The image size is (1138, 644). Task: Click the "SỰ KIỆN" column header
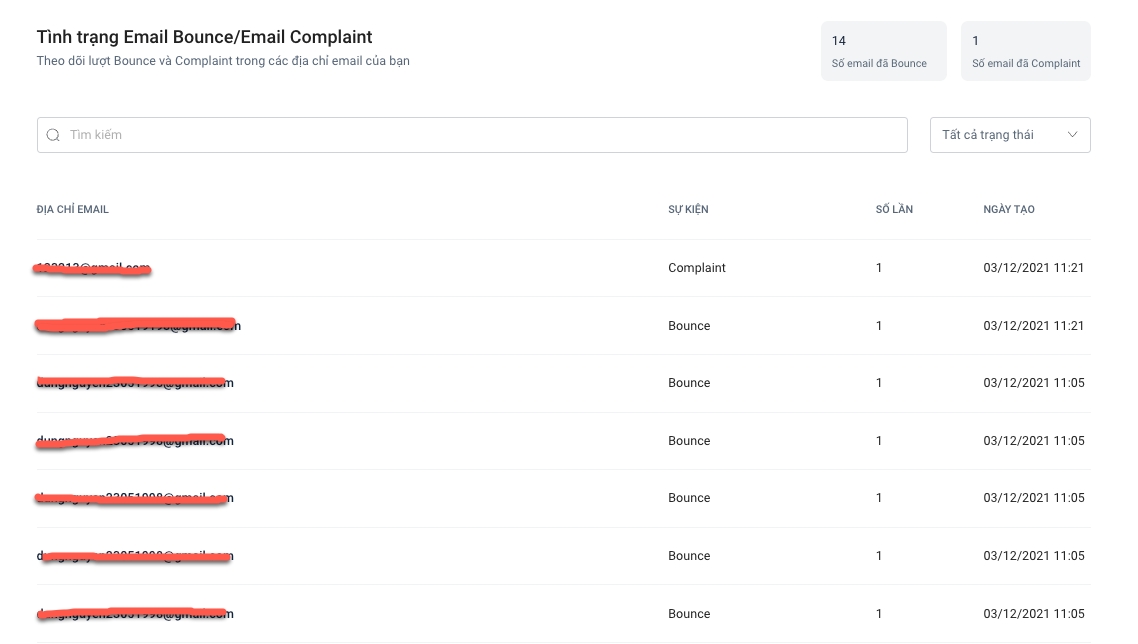click(688, 210)
